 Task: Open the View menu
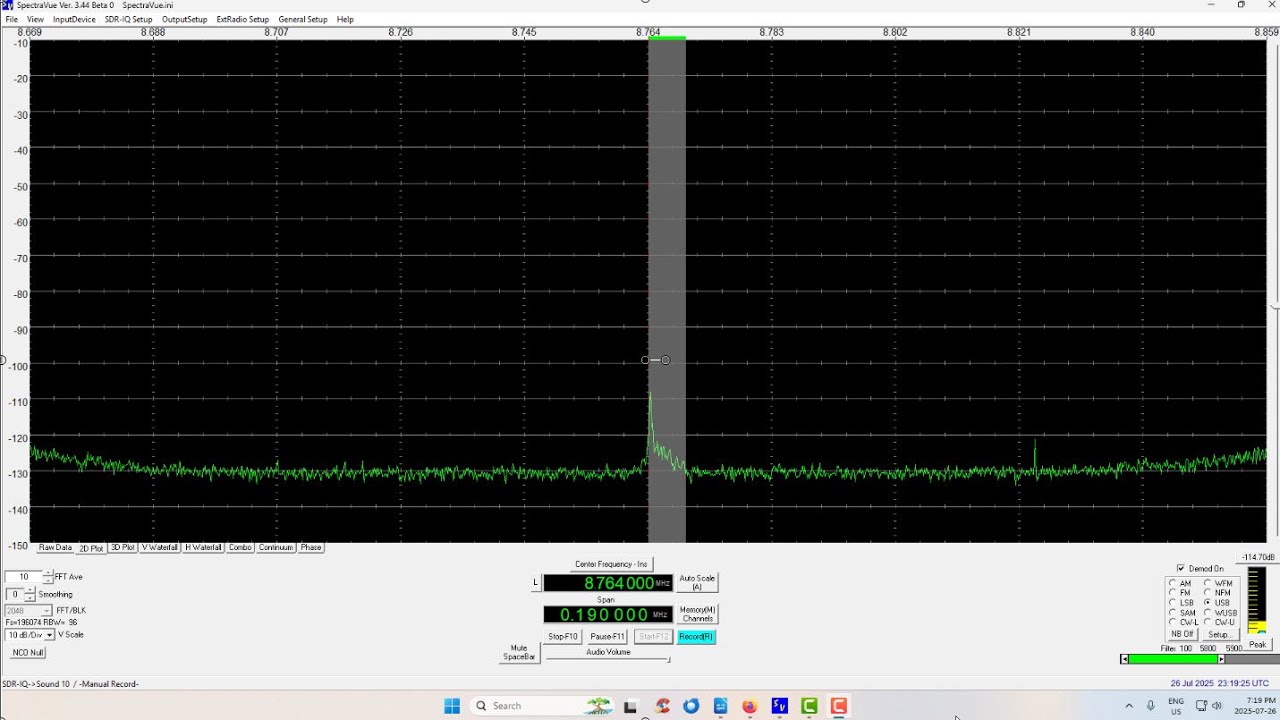35,20
